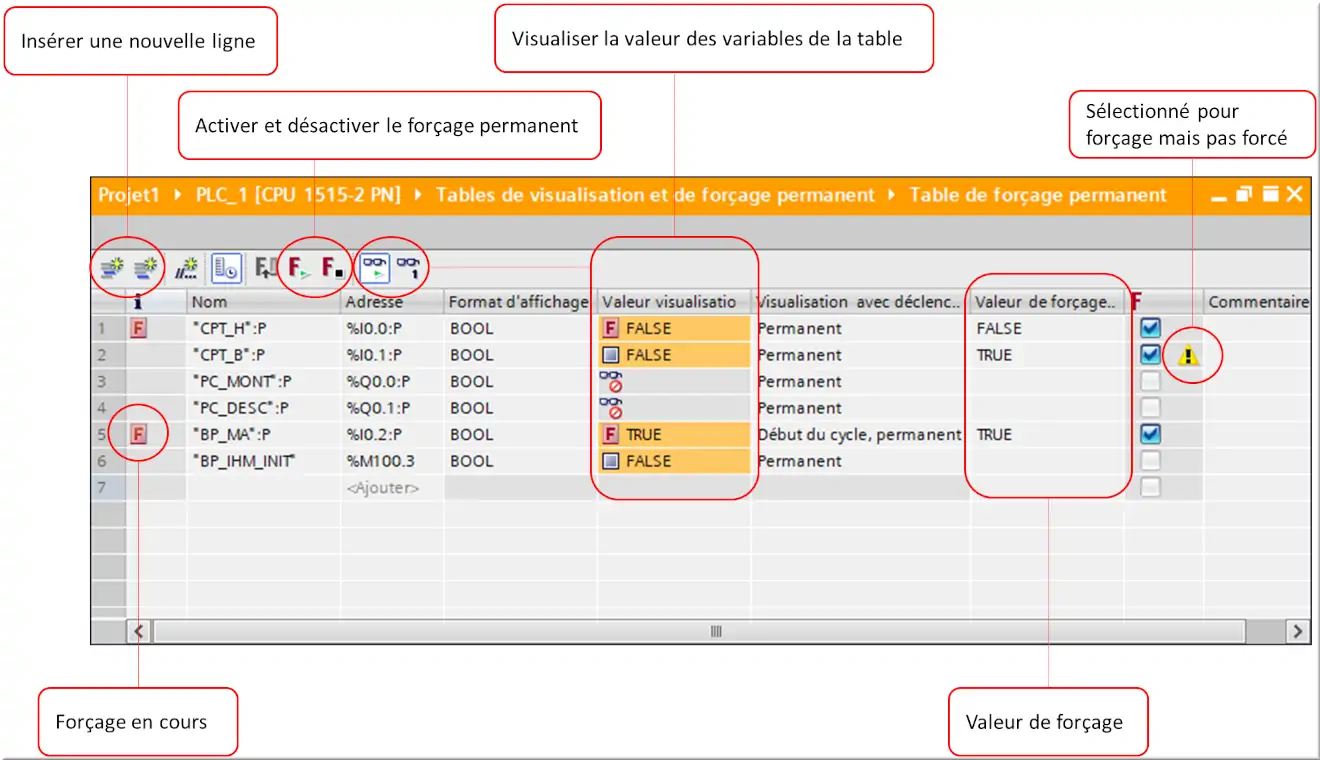Viewport: 1320px width, 760px height.
Task: Click the arrow before Table de forçage permanent
Action: (891, 195)
